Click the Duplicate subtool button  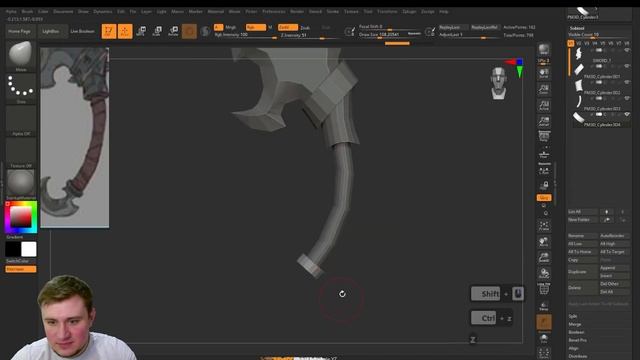tap(582, 271)
